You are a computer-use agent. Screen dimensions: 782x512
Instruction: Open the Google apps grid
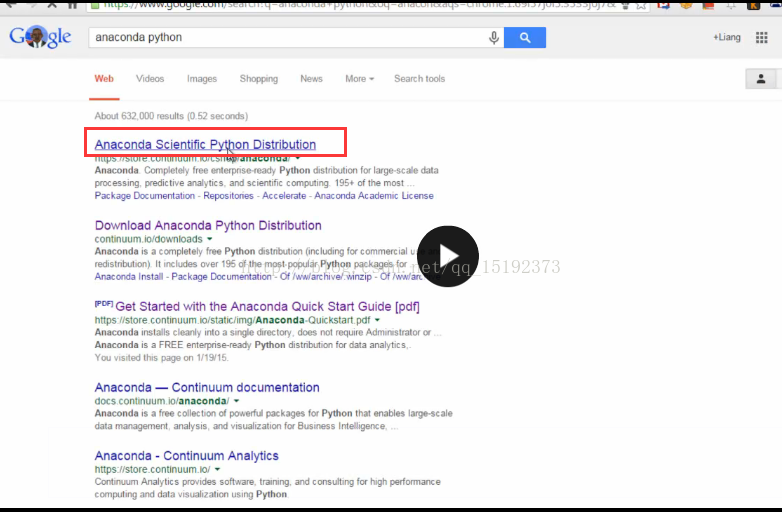pyautogui.click(x=761, y=37)
